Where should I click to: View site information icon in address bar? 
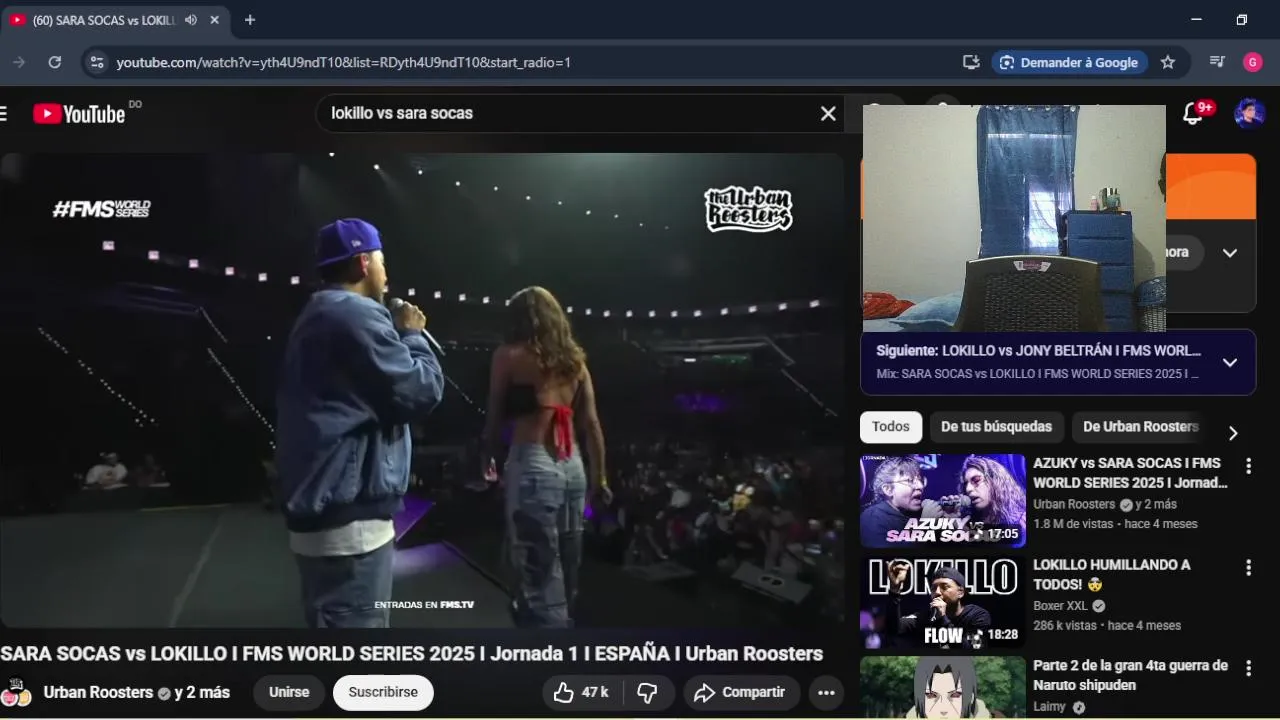coord(96,62)
